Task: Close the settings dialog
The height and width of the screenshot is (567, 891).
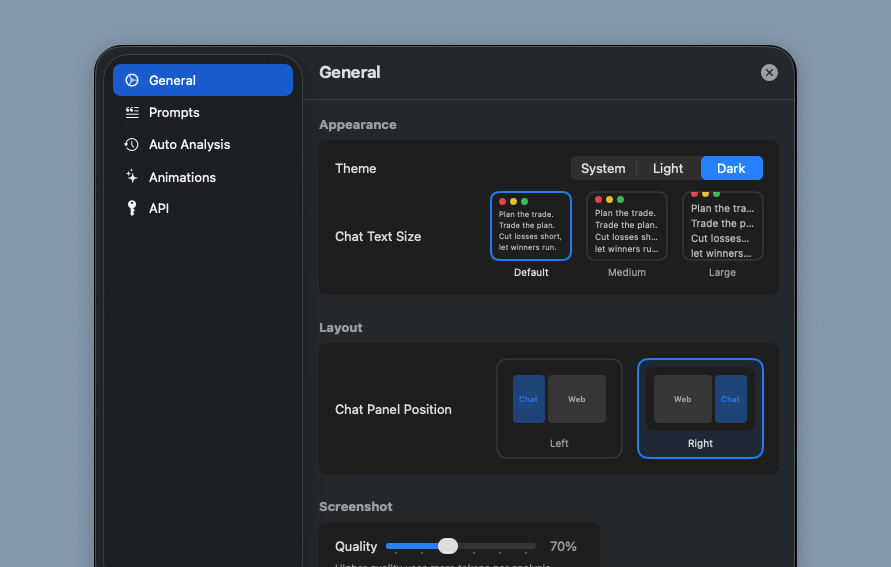Action: pos(769,72)
